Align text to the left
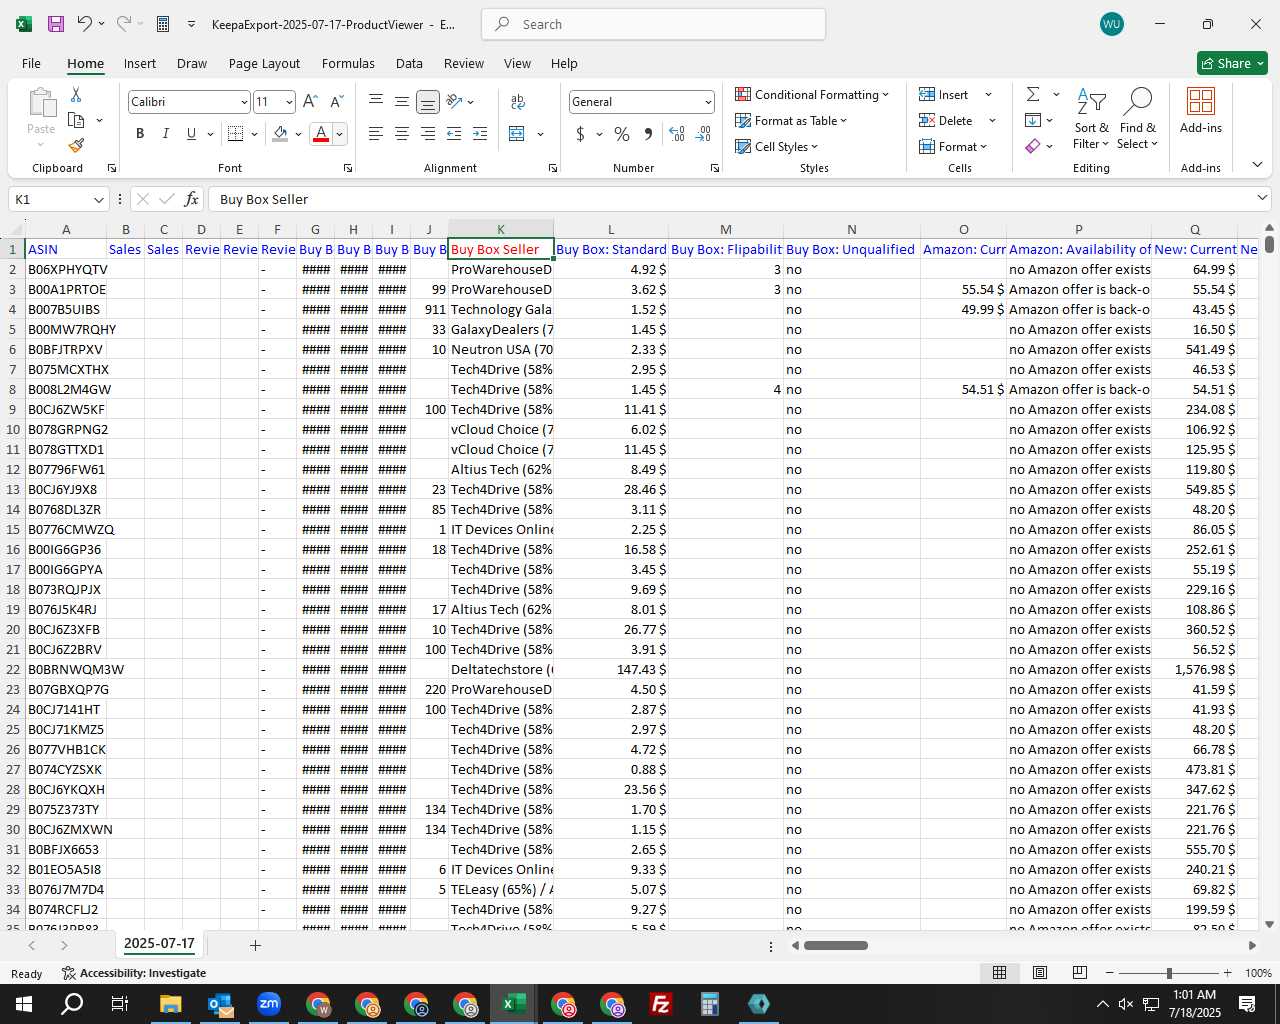 [376, 134]
